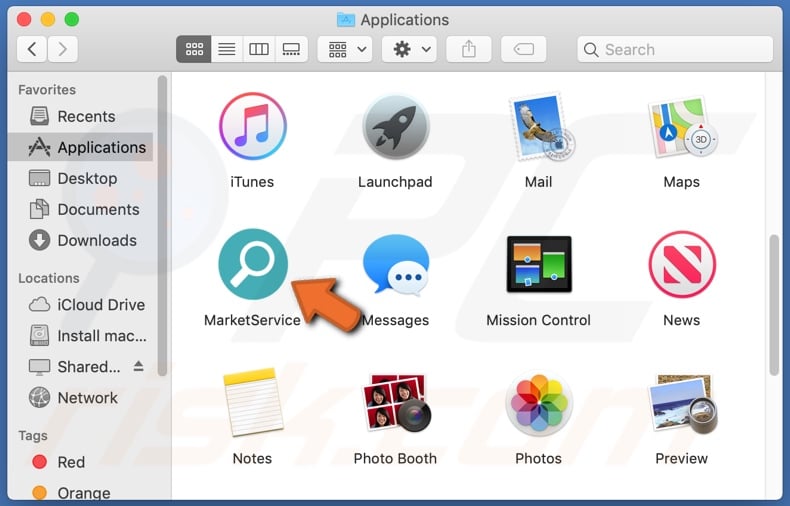
Task: Click the Locations section header
Action: 49,278
